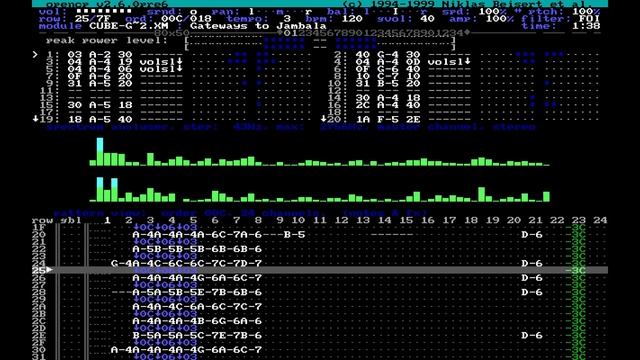Click the down arrow beside channel 19
This screenshot has width=640, height=360.
36,119
